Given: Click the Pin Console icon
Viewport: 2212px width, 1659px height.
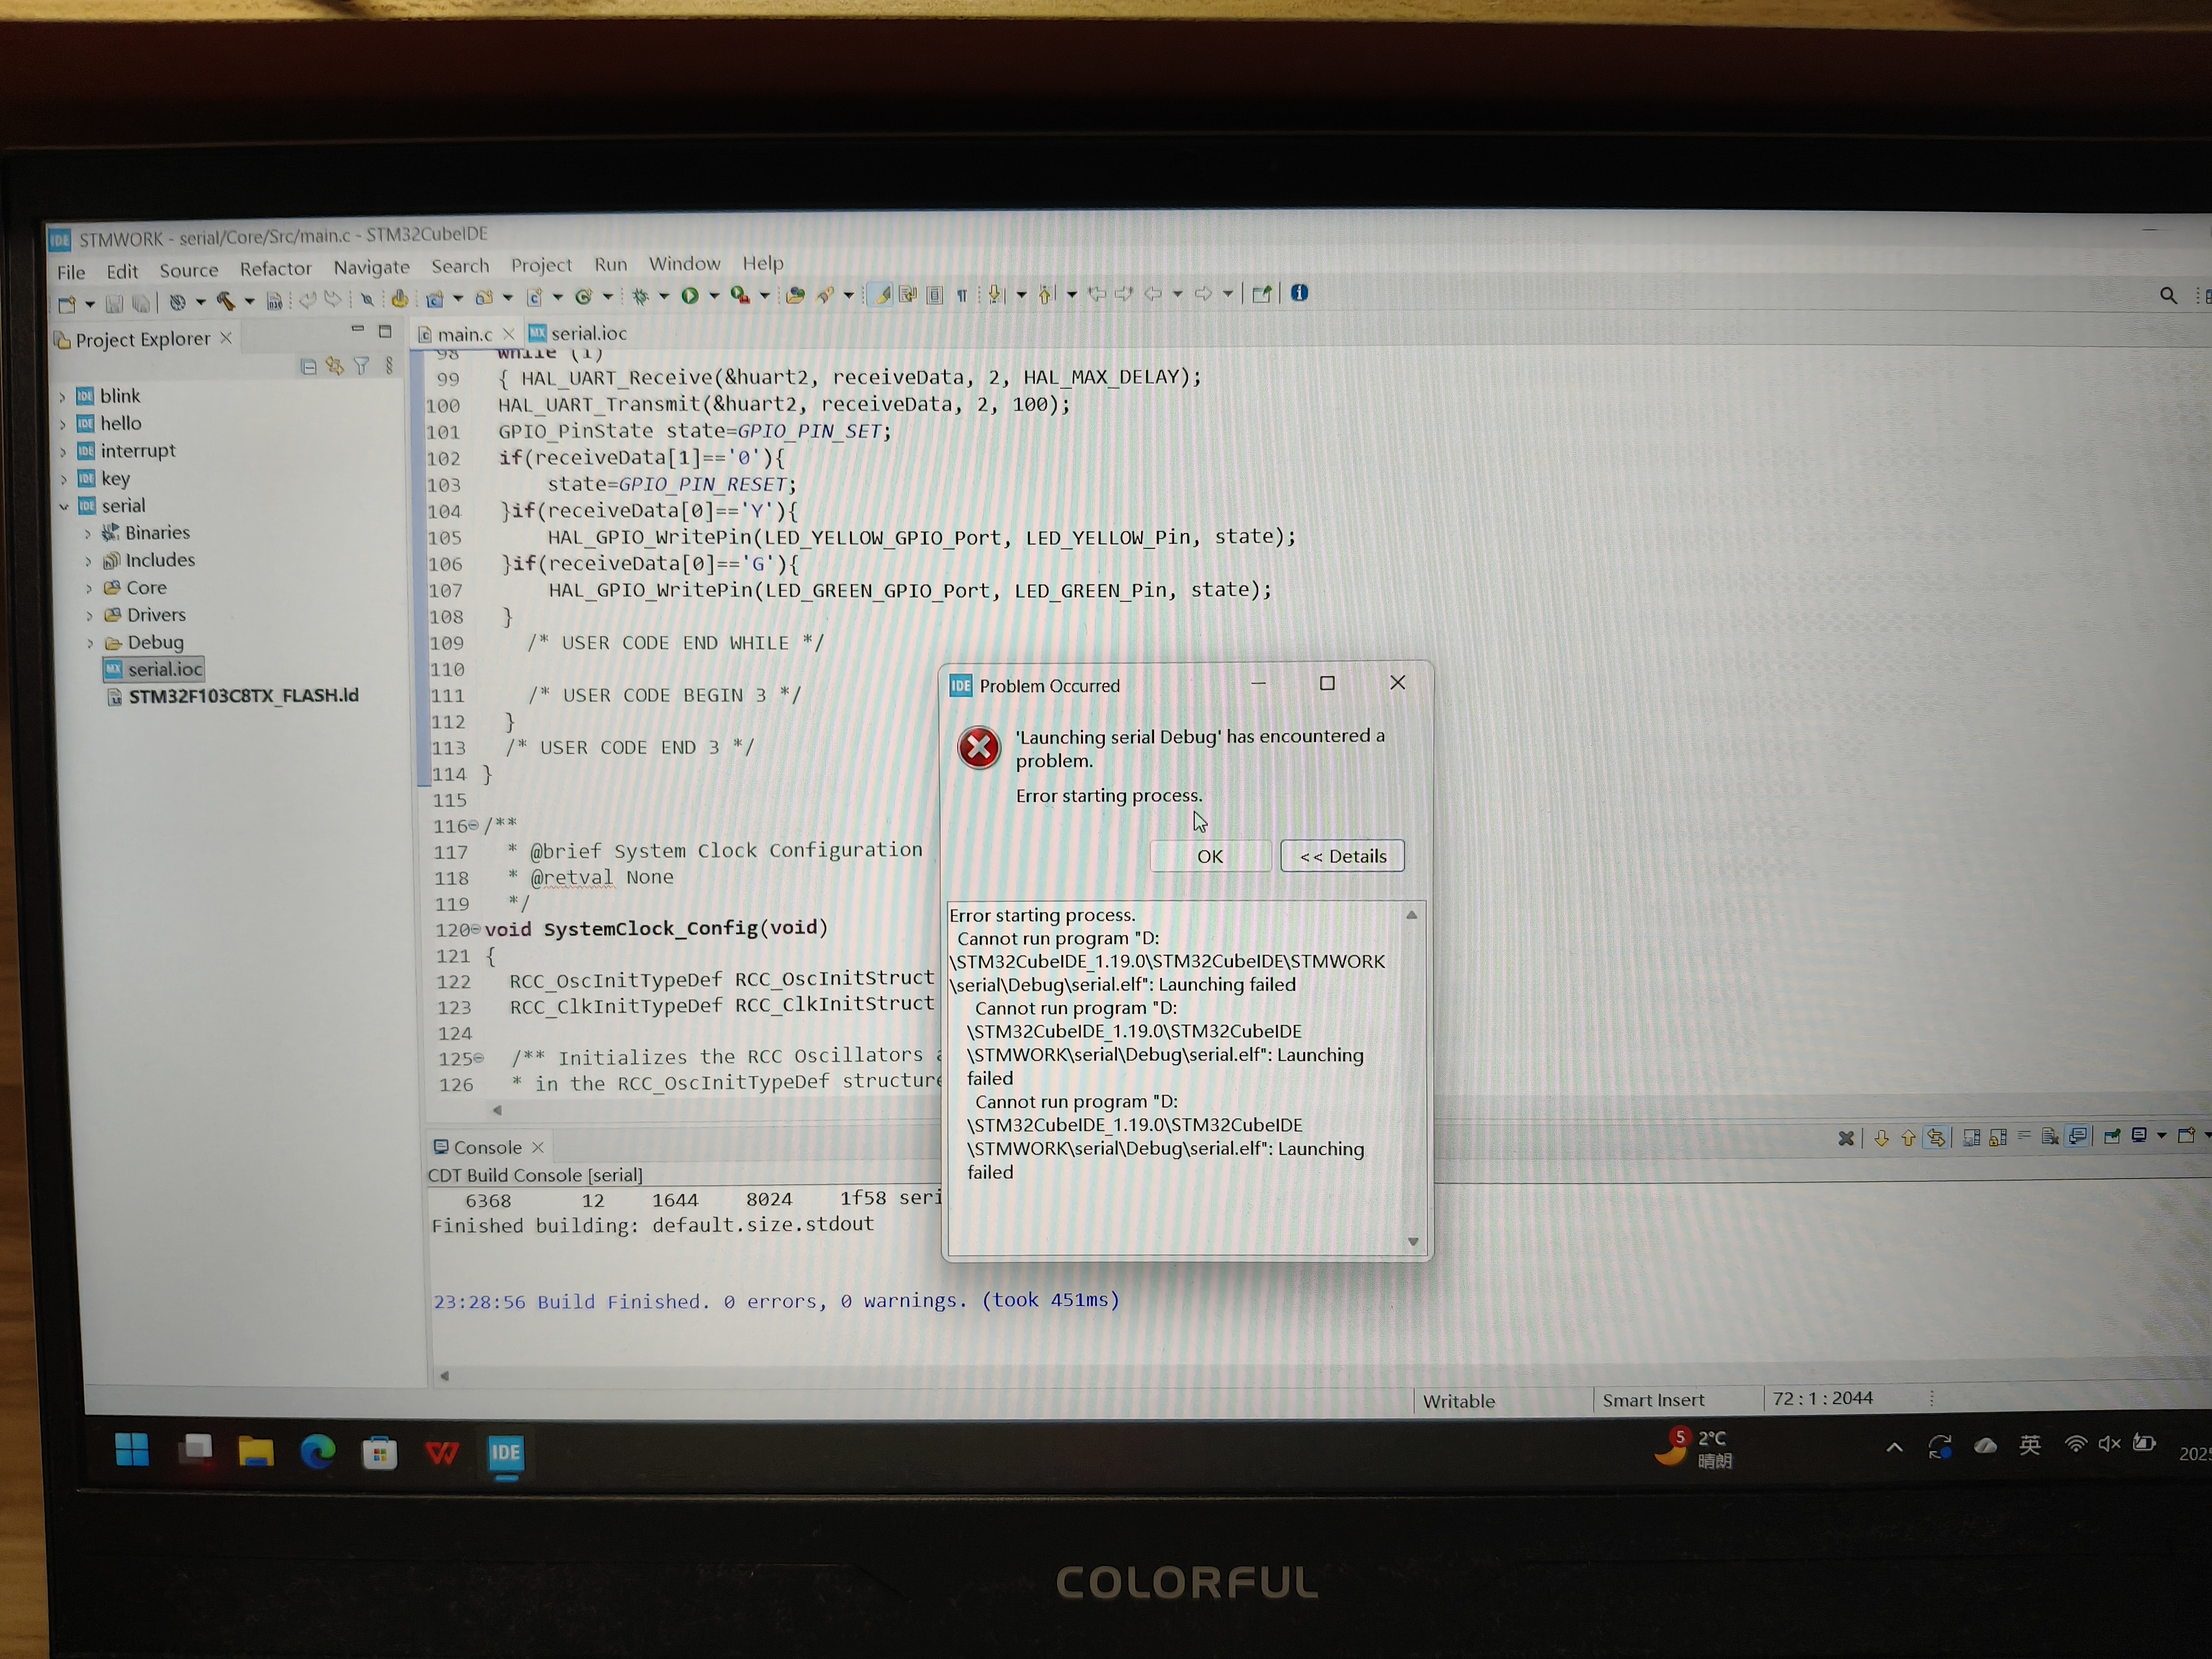Looking at the screenshot, I should tap(2112, 1136).
